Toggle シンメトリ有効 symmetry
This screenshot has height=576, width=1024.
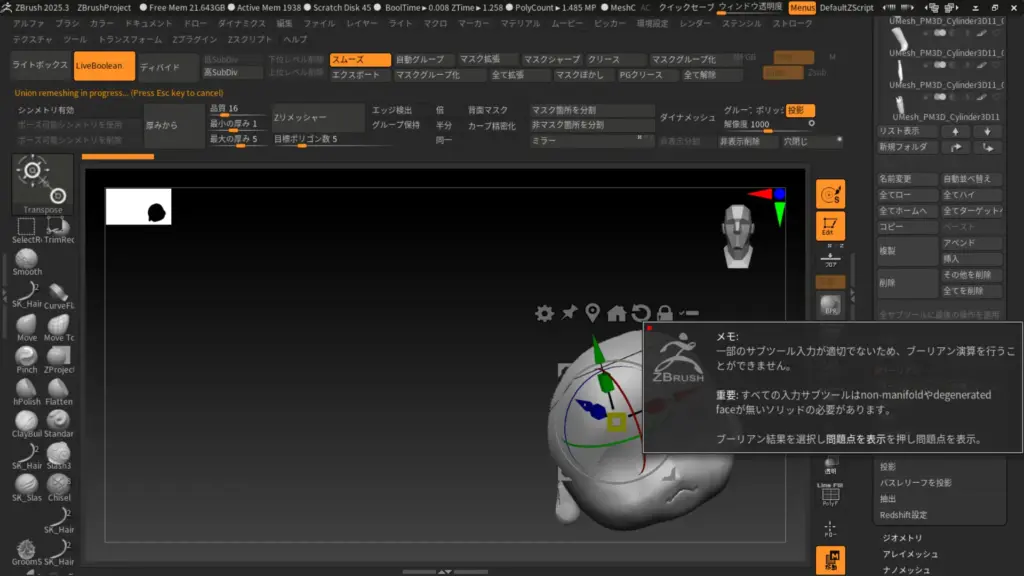point(46,110)
